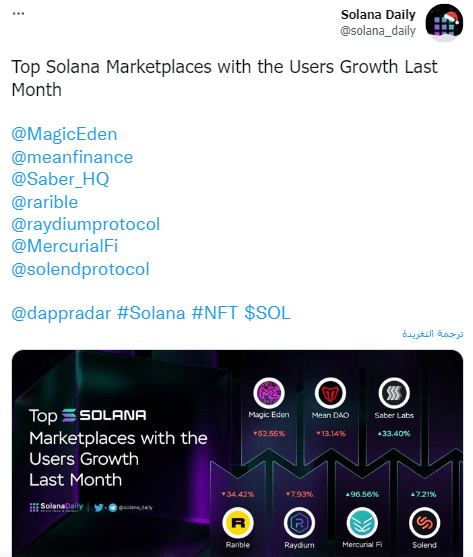Viewport: 473px width, 557px height.
Task: Open the @raydiumprotocol mention
Action: tap(86, 225)
